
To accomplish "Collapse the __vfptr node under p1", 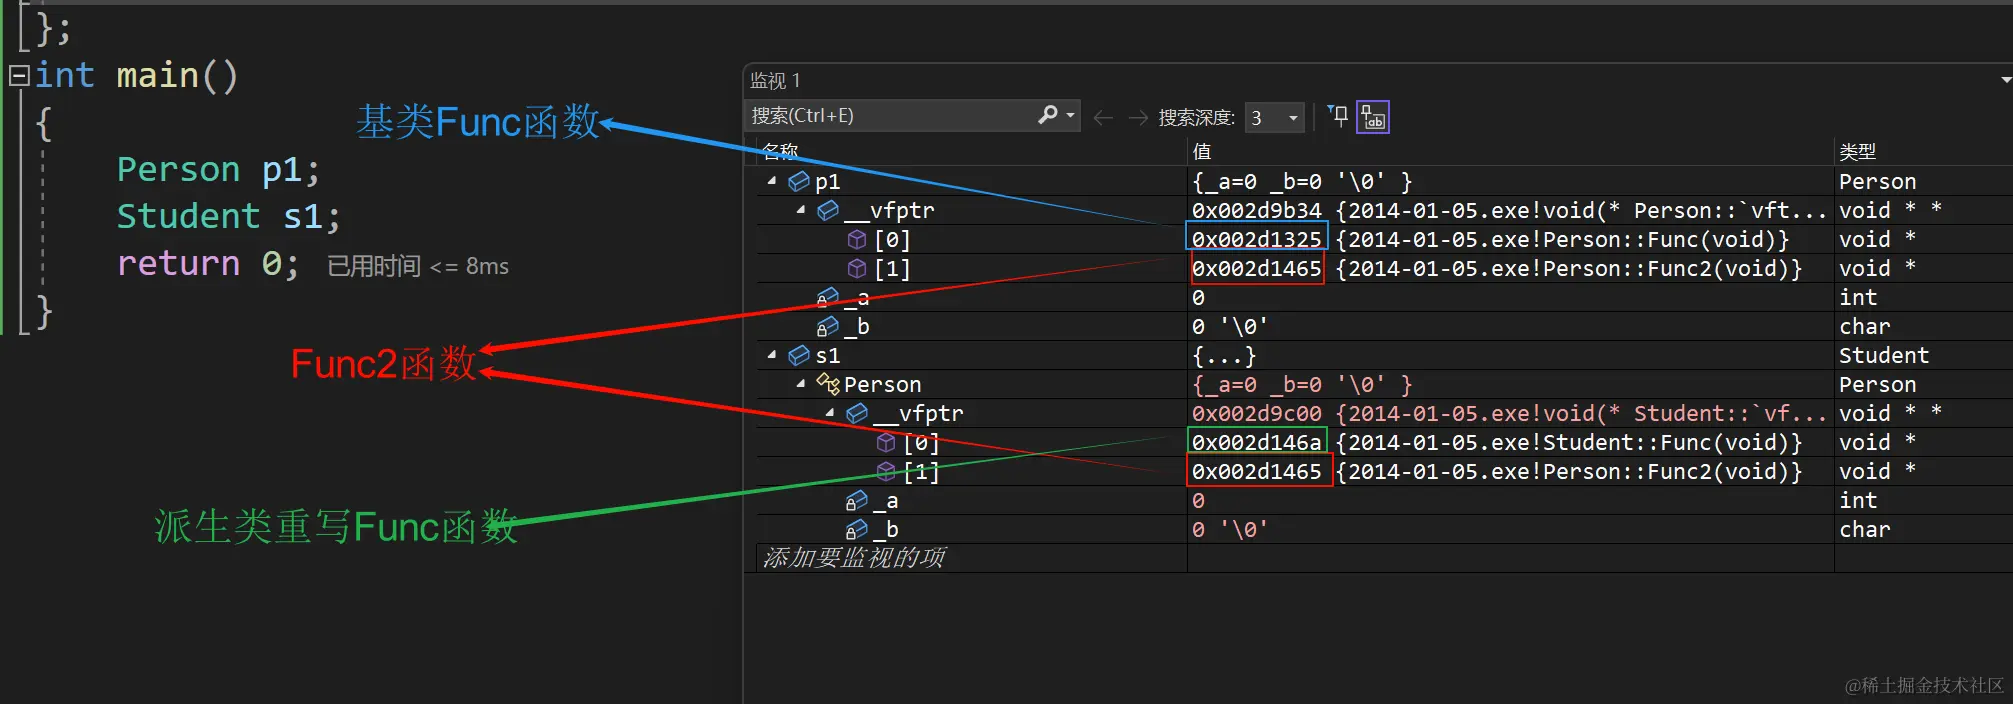I will (x=801, y=210).
